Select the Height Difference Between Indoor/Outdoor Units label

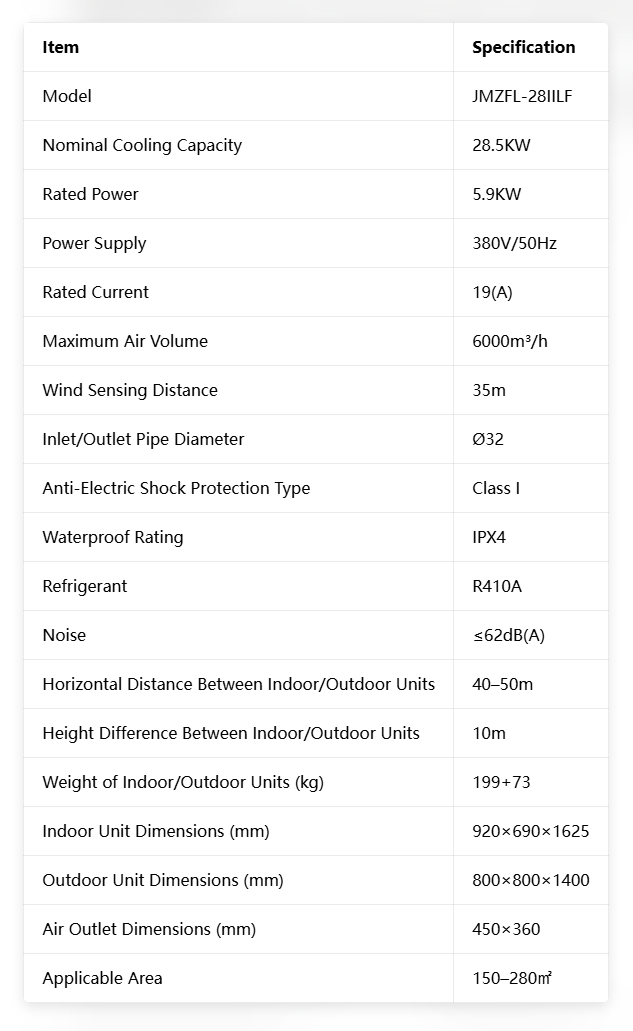[x=231, y=733]
